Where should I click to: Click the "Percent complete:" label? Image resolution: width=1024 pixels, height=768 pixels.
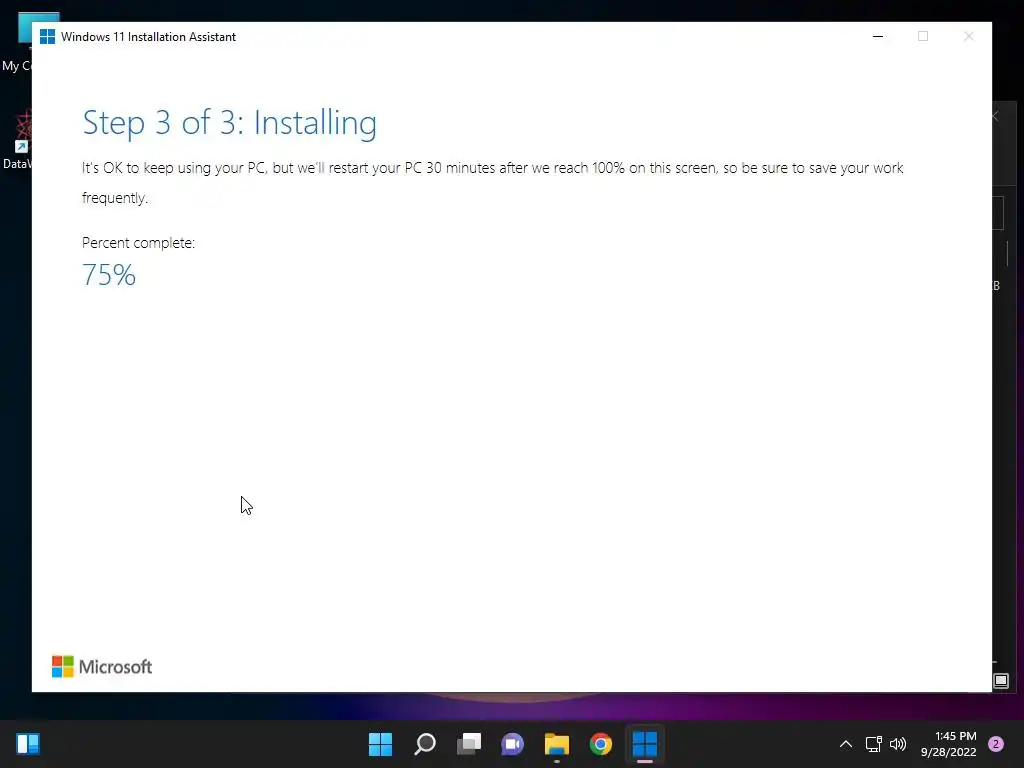click(138, 243)
